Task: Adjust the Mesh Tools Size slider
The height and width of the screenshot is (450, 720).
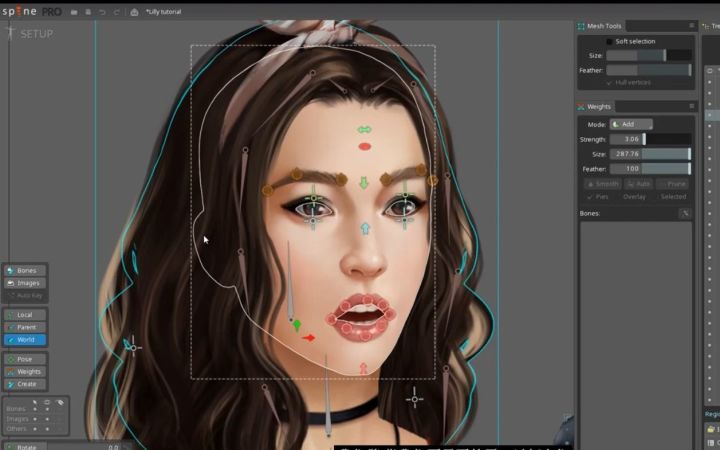Action: [649, 56]
